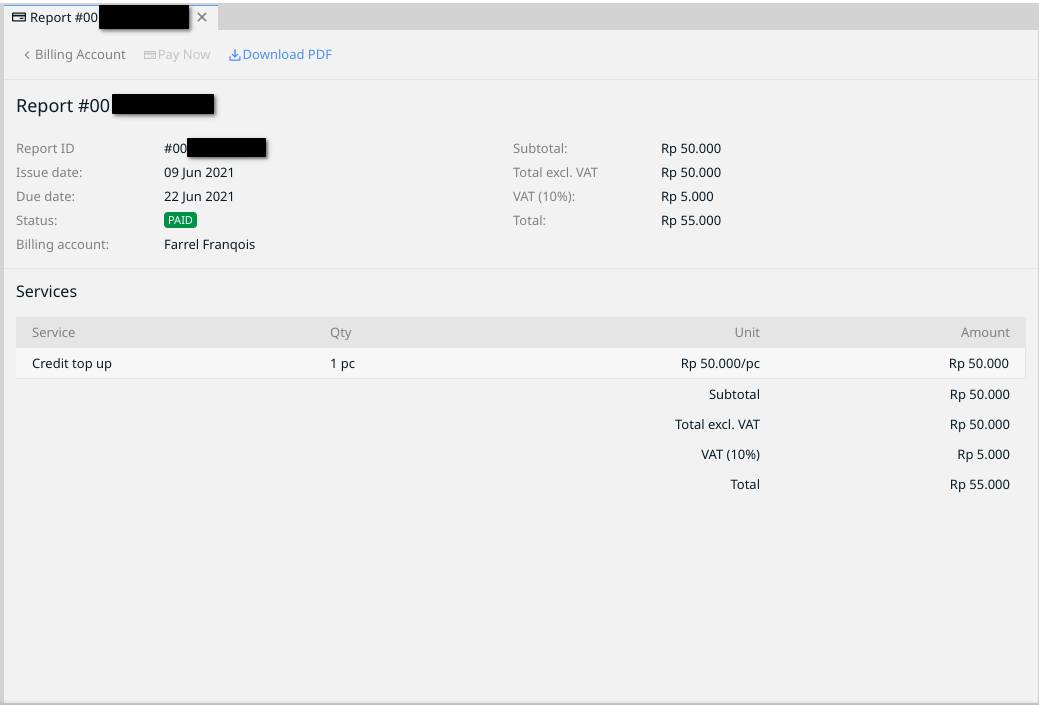Image resolution: width=1039 pixels, height=705 pixels.
Task: Click the Pay Now button
Action: click(177, 54)
